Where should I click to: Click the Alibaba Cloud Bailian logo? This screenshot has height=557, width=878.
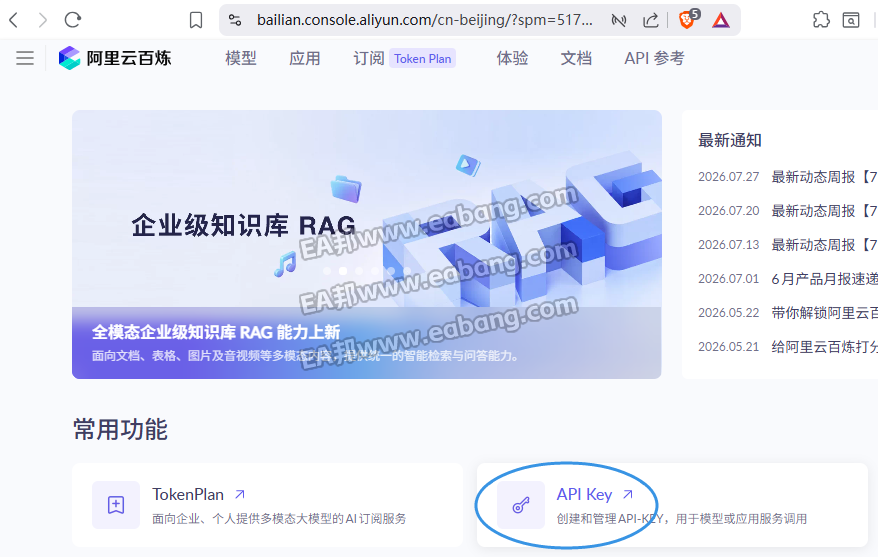pos(115,58)
